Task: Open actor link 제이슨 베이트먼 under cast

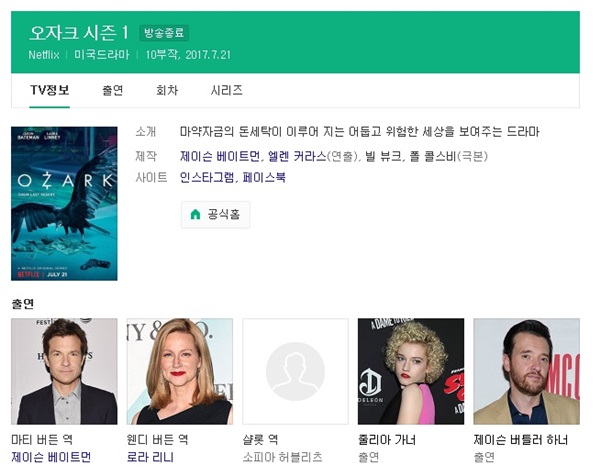Action: (x=51, y=457)
